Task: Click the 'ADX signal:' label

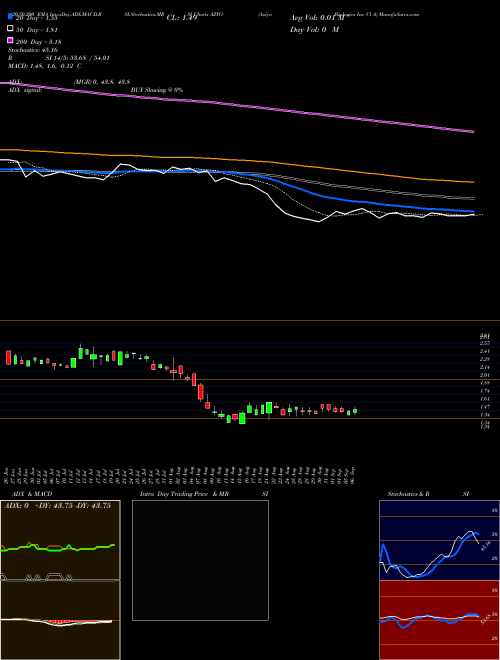Action: point(25,90)
